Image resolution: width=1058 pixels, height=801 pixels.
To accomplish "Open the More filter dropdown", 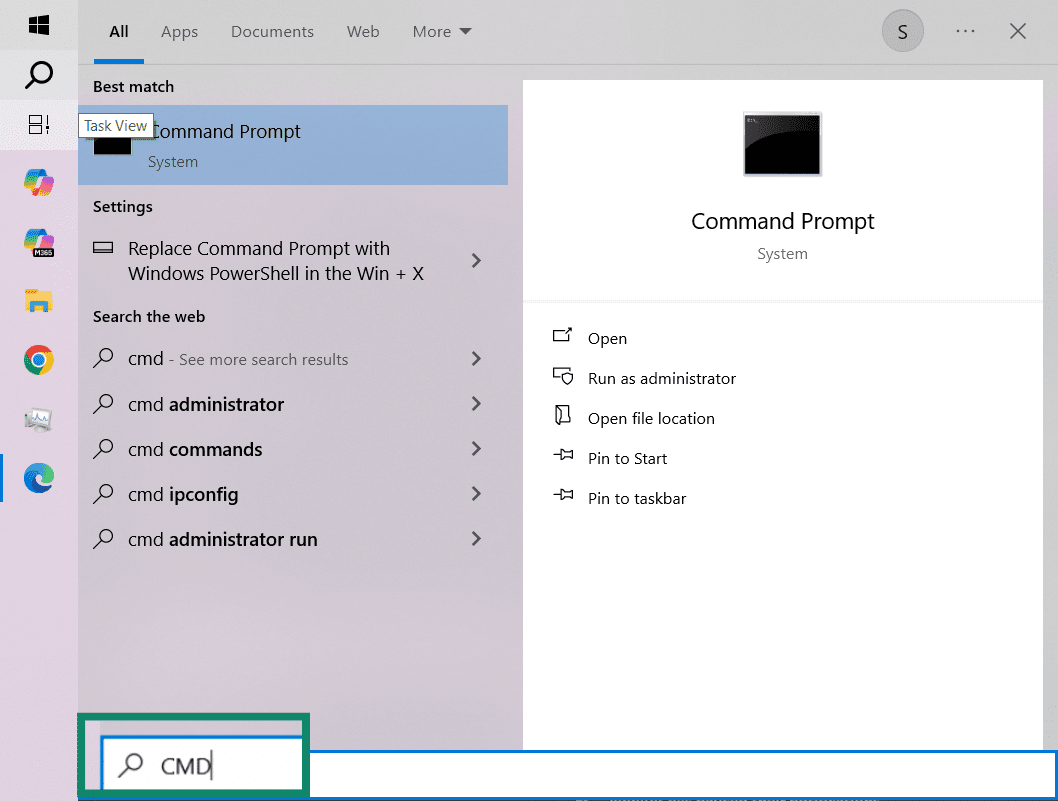I will click(x=441, y=31).
